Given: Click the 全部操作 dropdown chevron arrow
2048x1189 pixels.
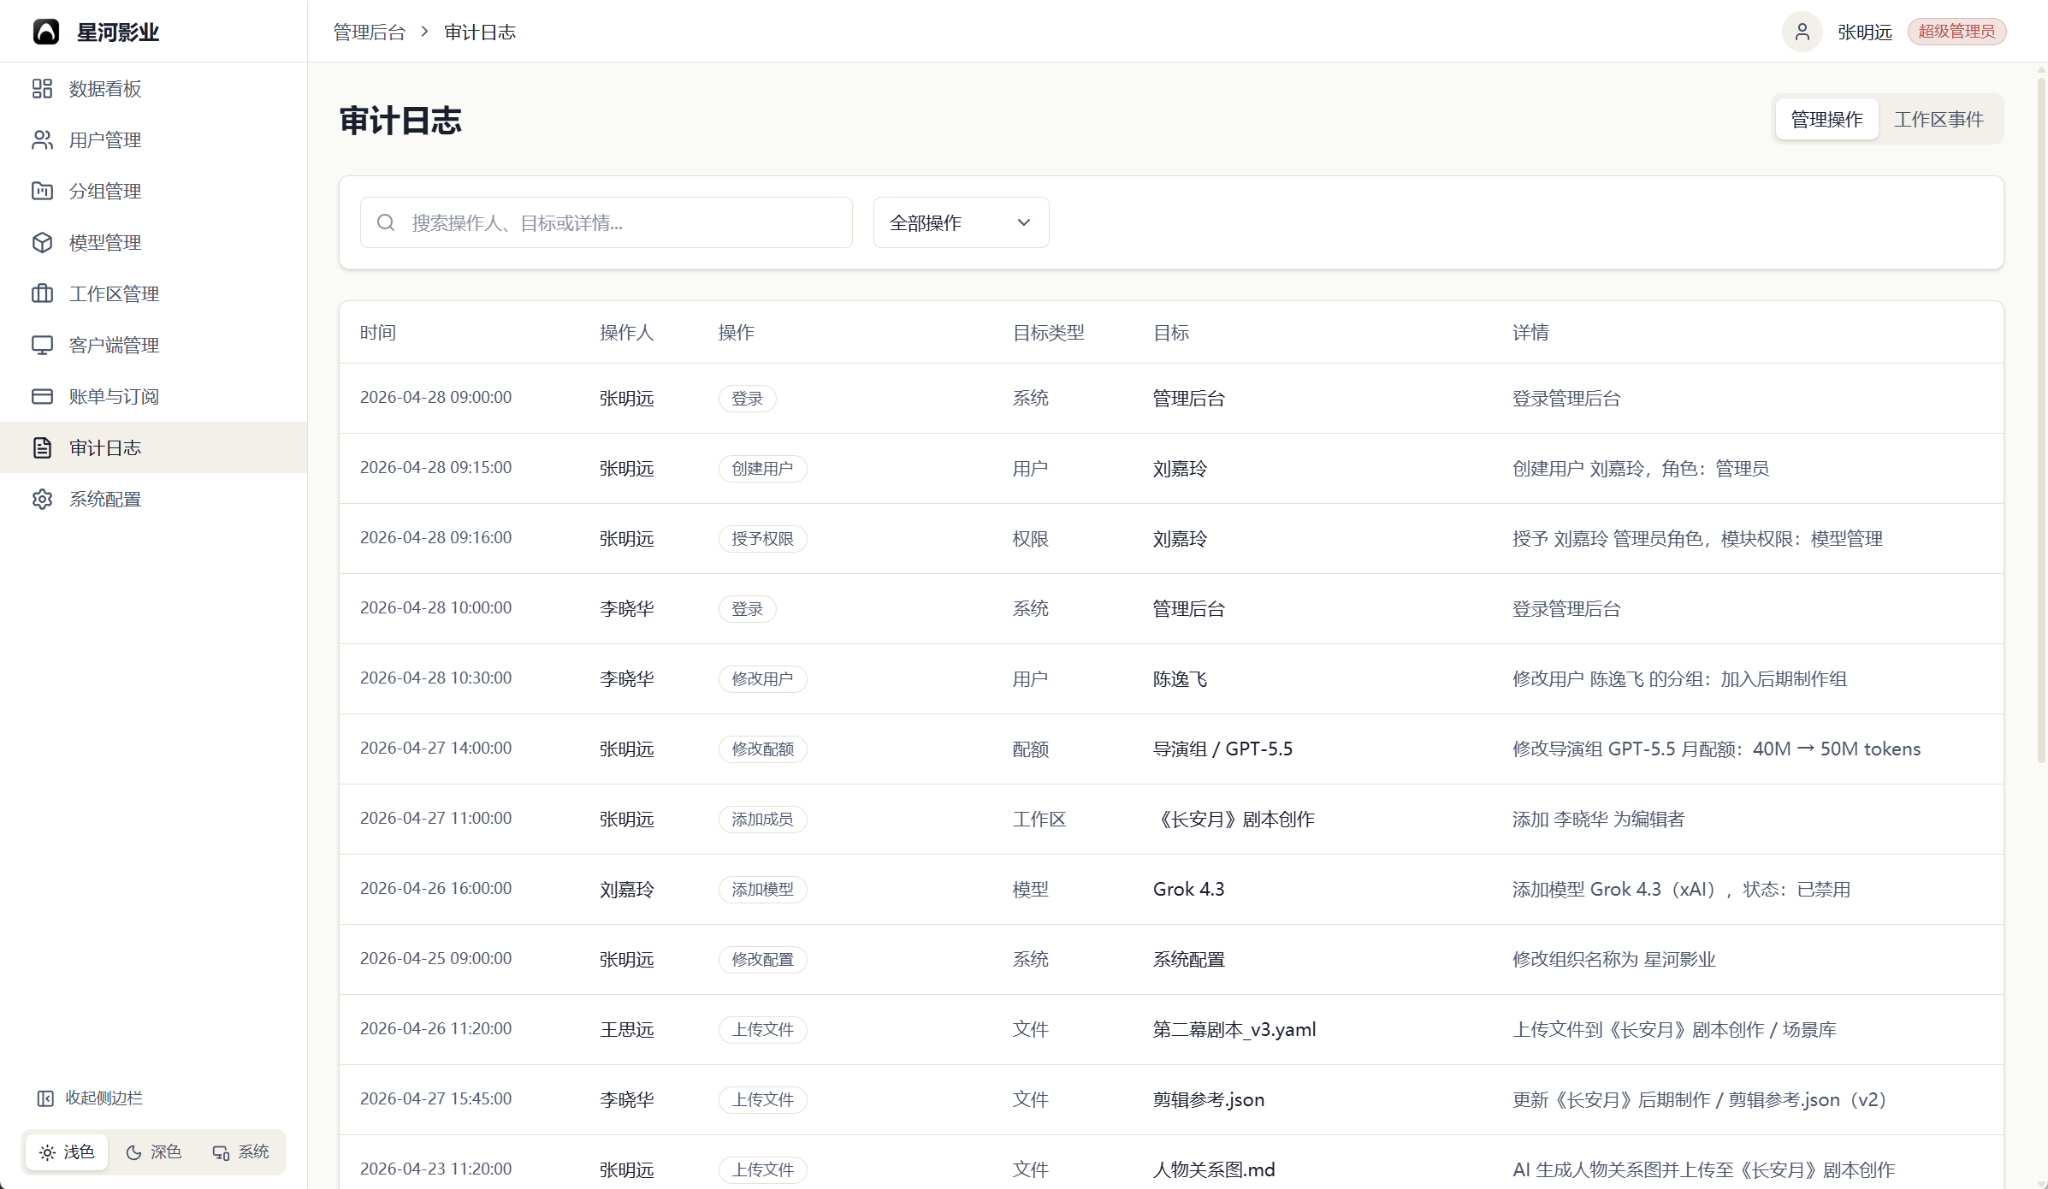Looking at the screenshot, I should [x=1023, y=222].
